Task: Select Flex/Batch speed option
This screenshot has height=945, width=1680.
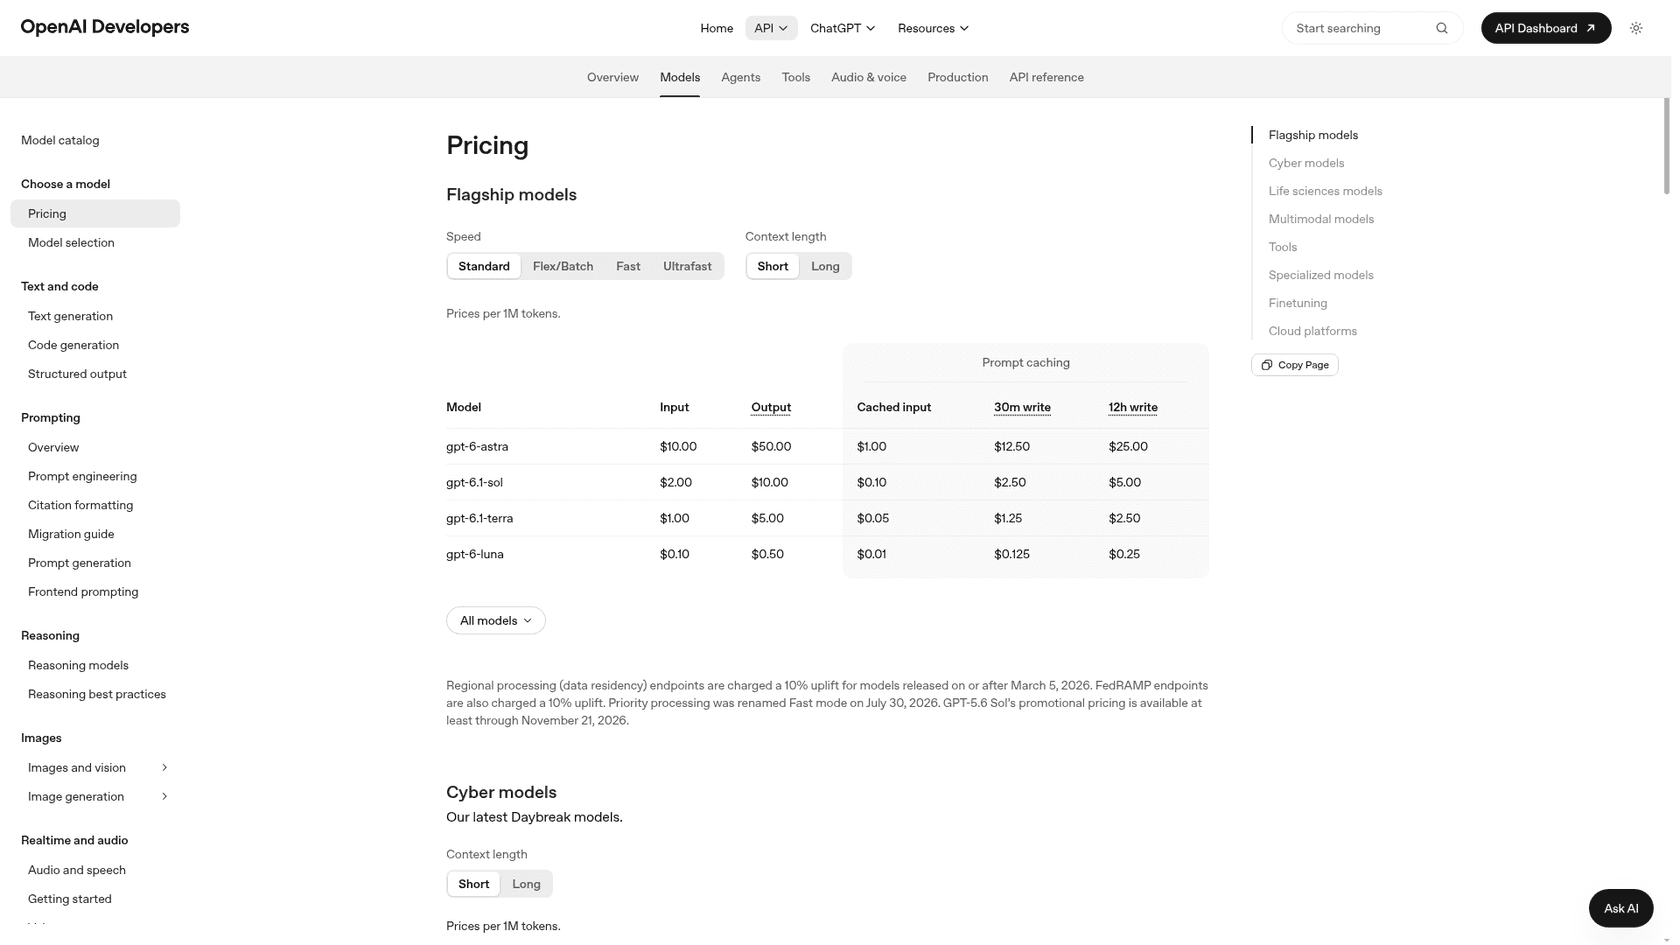Action: 563,266
